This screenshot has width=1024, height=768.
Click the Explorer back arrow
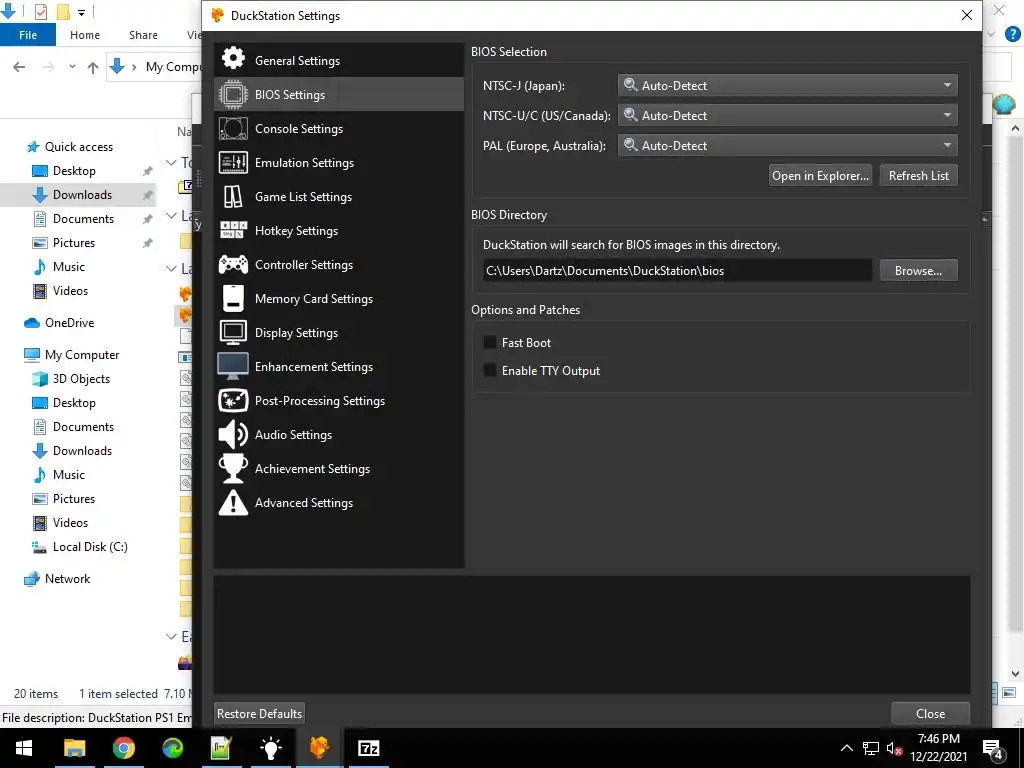(20, 67)
